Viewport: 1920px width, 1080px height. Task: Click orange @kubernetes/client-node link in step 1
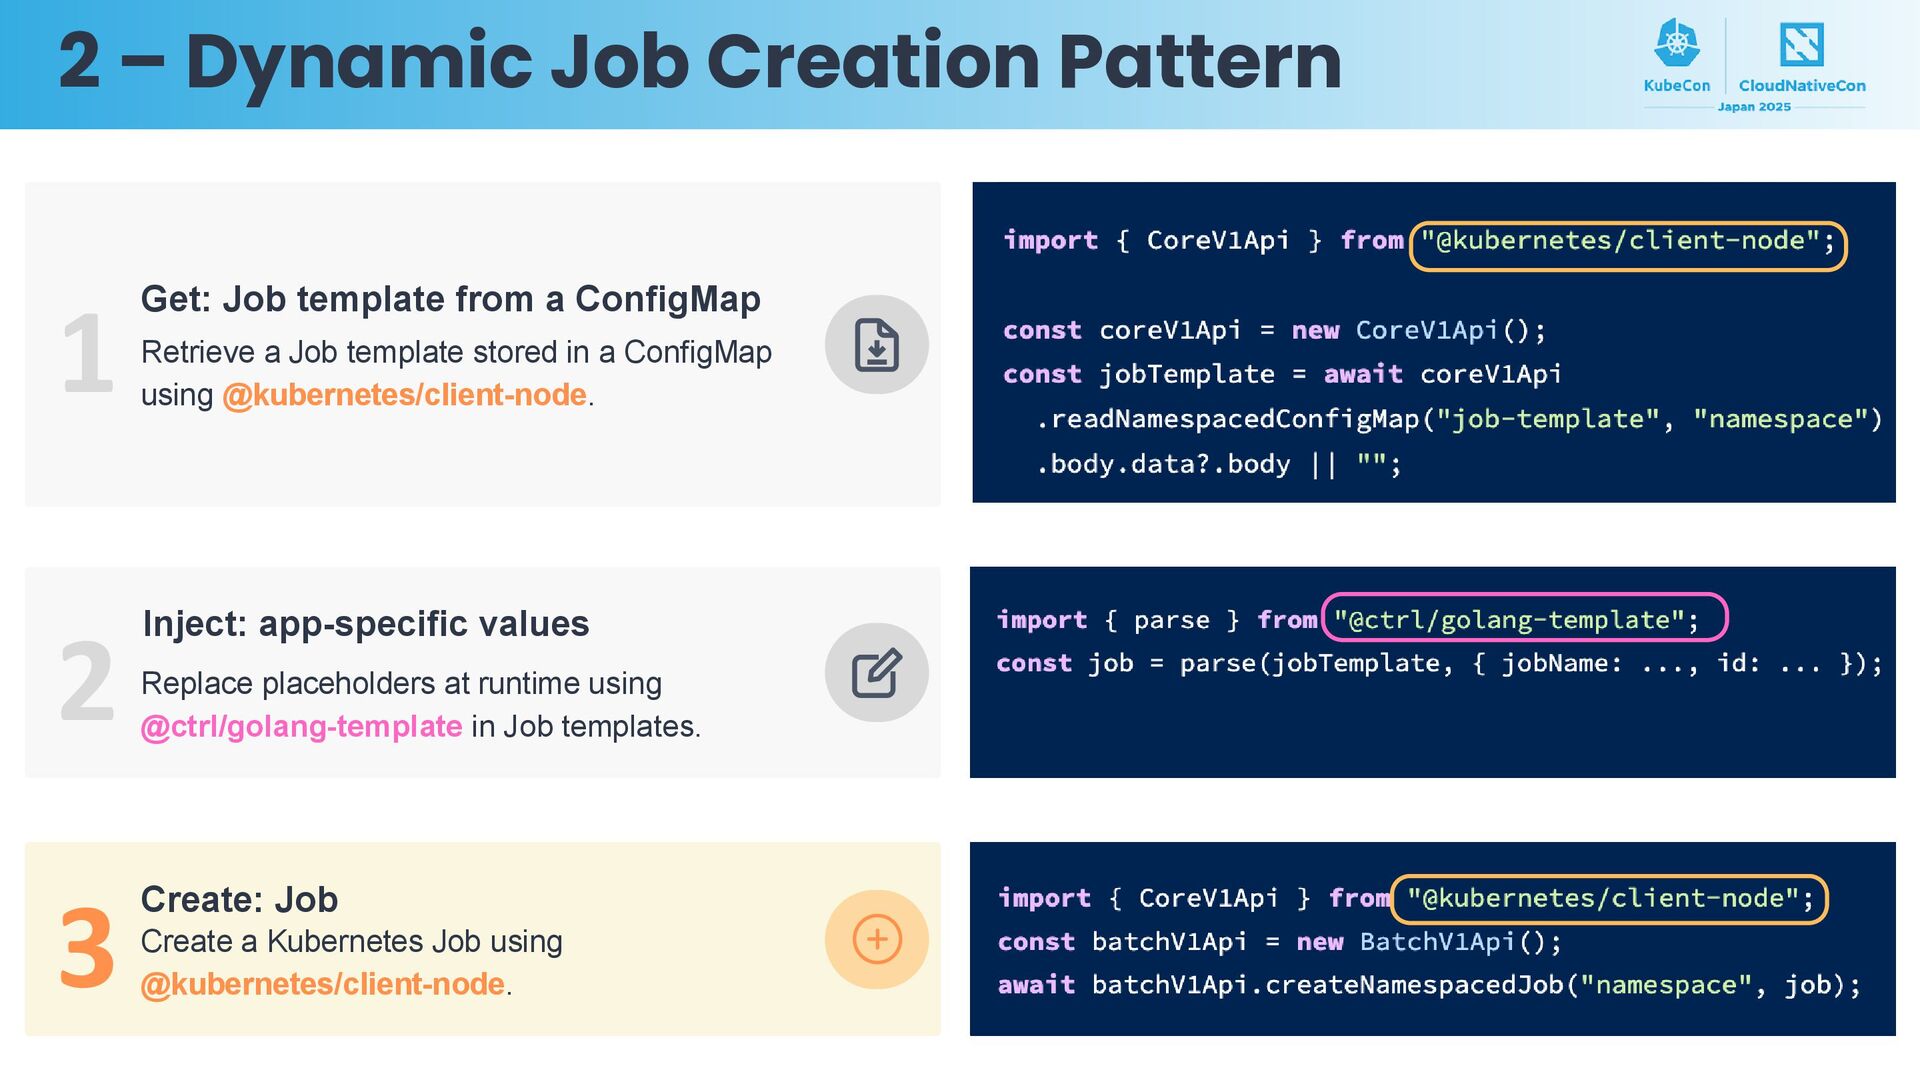[x=404, y=395]
